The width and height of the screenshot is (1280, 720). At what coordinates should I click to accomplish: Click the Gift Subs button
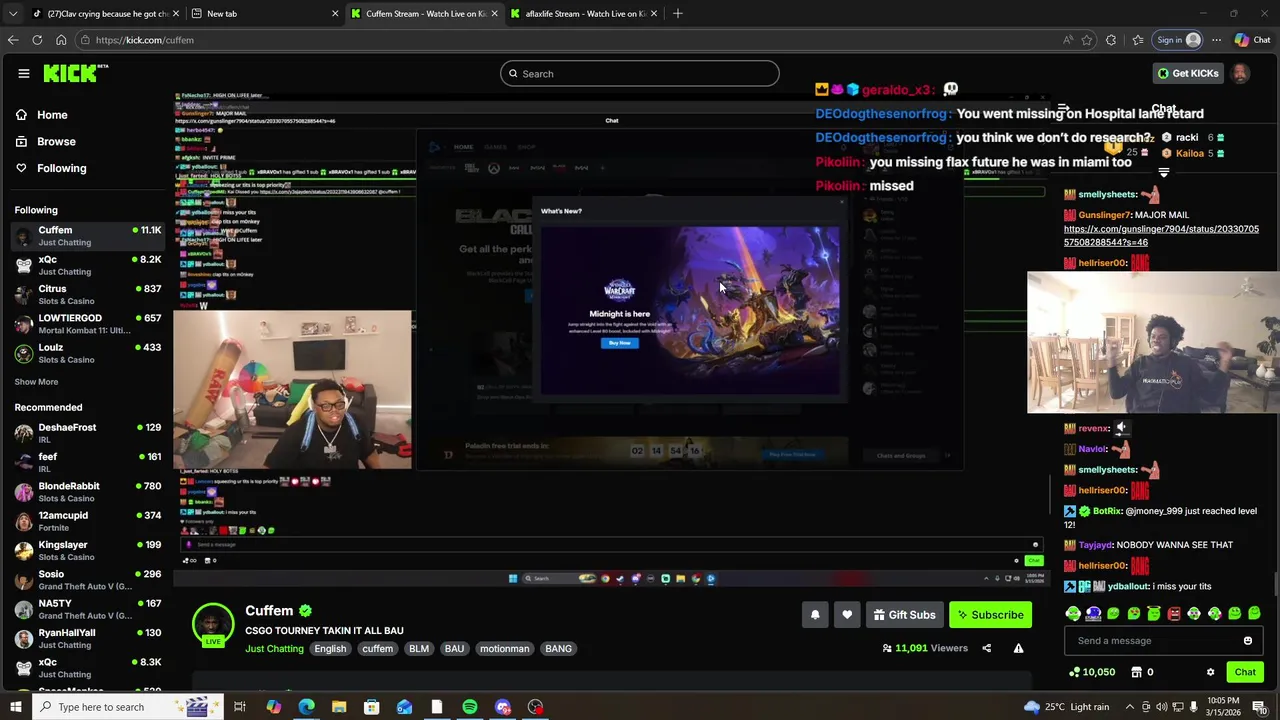(904, 615)
